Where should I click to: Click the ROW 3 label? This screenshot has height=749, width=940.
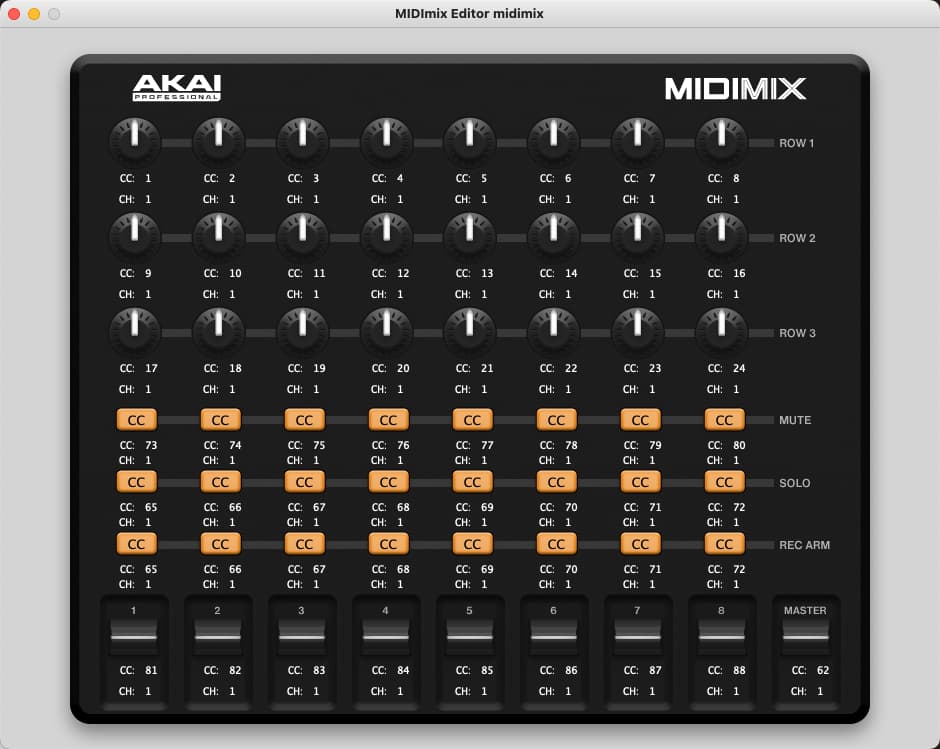point(797,333)
